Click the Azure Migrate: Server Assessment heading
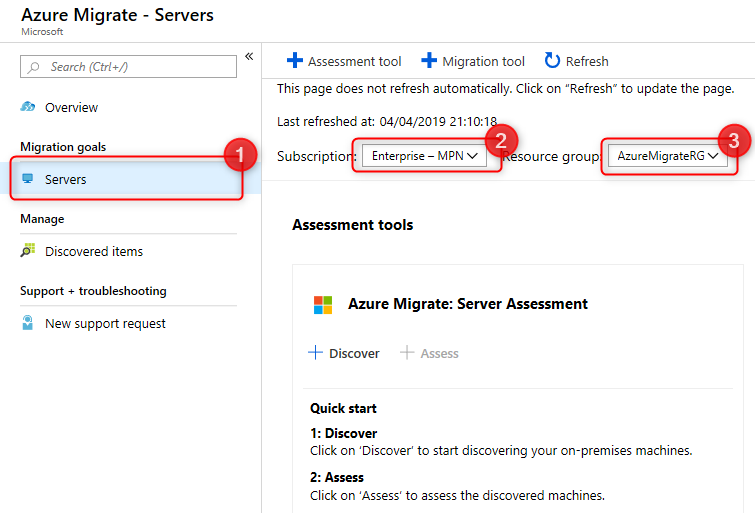Image resolution: width=755 pixels, height=513 pixels. click(468, 304)
